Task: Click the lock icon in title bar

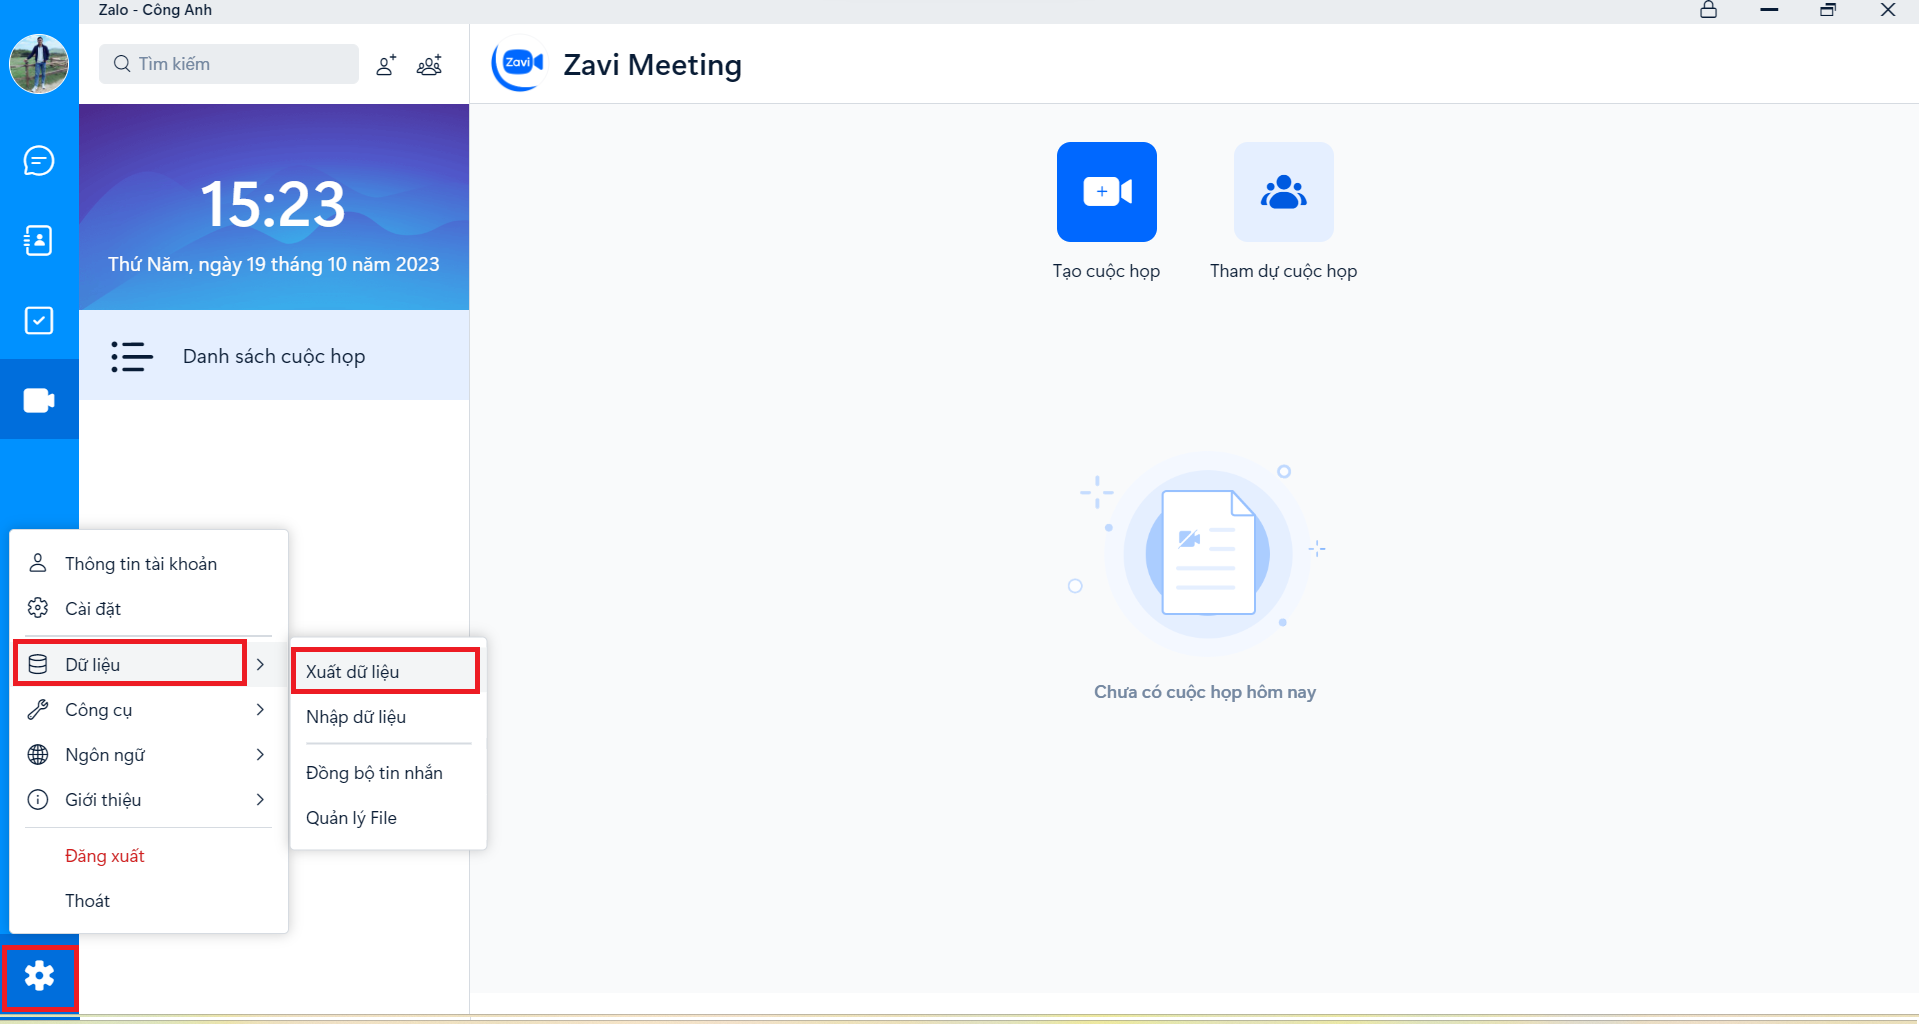Action: click(1709, 10)
